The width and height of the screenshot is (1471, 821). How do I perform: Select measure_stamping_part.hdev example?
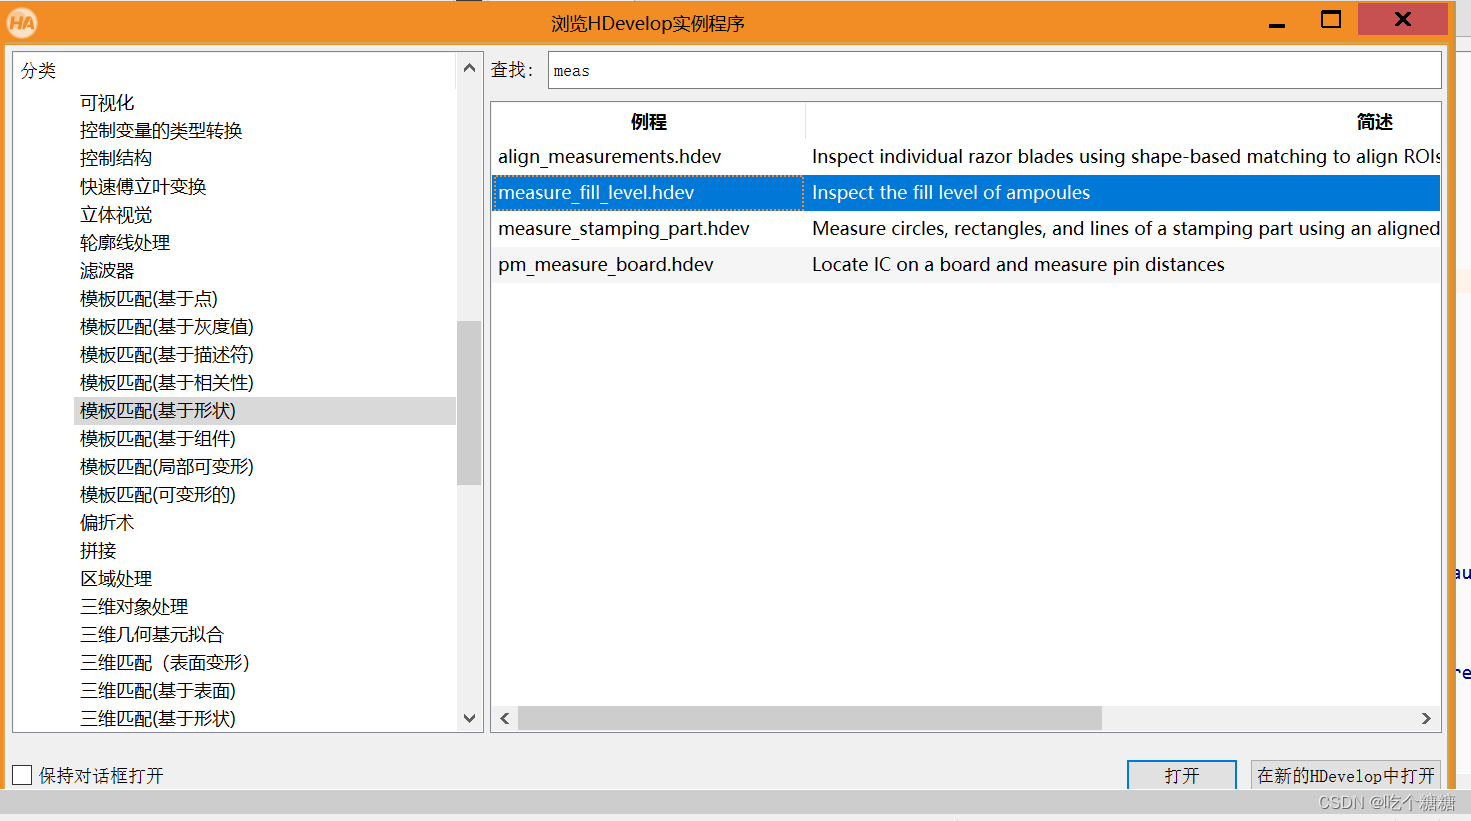[x=623, y=228]
